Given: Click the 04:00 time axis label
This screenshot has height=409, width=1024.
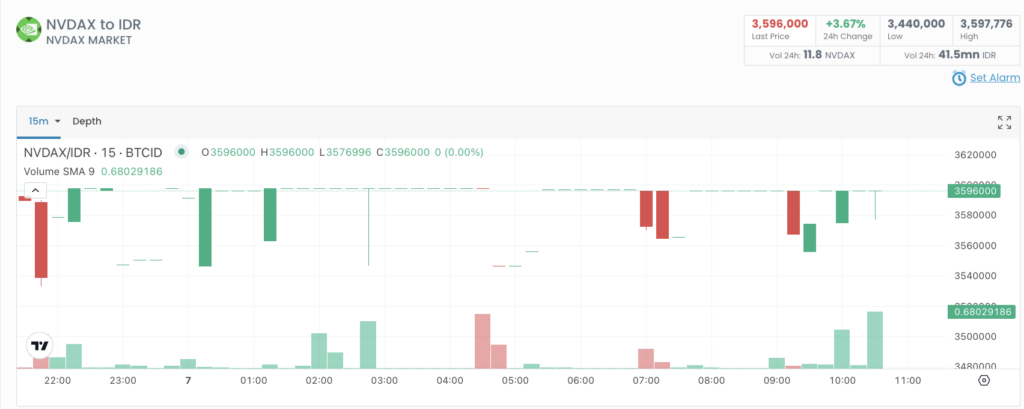Looking at the screenshot, I should (449, 381).
